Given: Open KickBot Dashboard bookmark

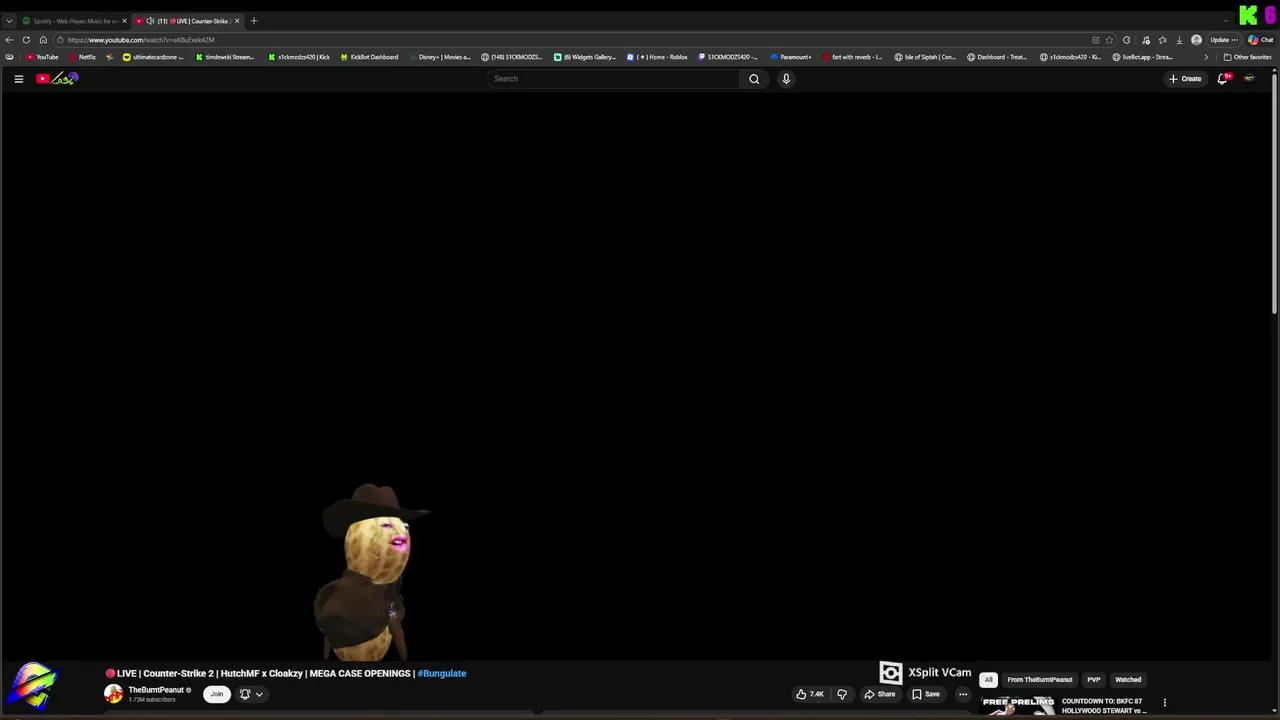Looking at the screenshot, I should click(x=369, y=57).
